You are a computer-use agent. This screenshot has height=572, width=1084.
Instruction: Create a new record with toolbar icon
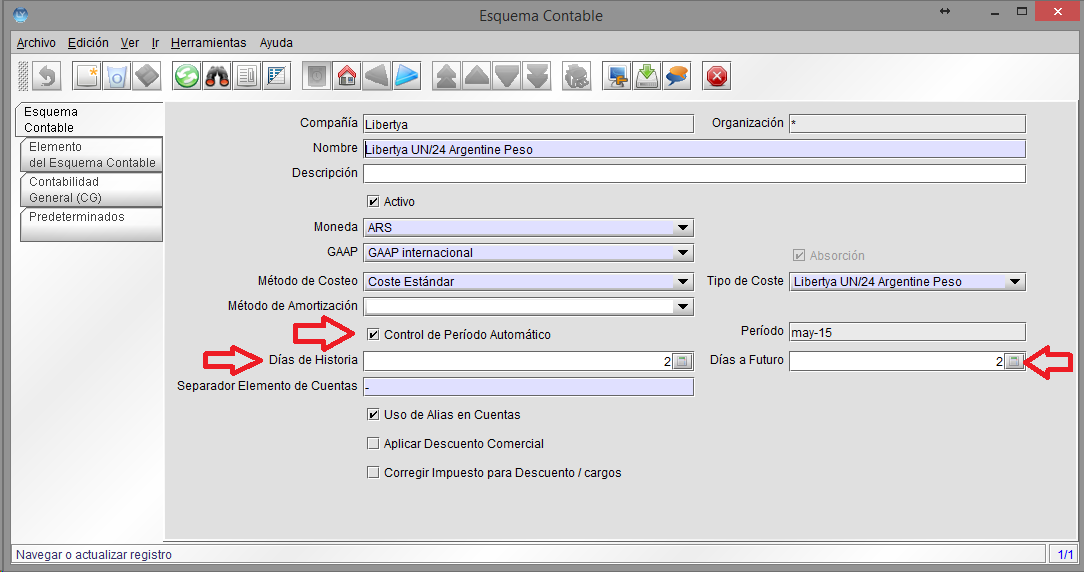[x=87, y=77]
